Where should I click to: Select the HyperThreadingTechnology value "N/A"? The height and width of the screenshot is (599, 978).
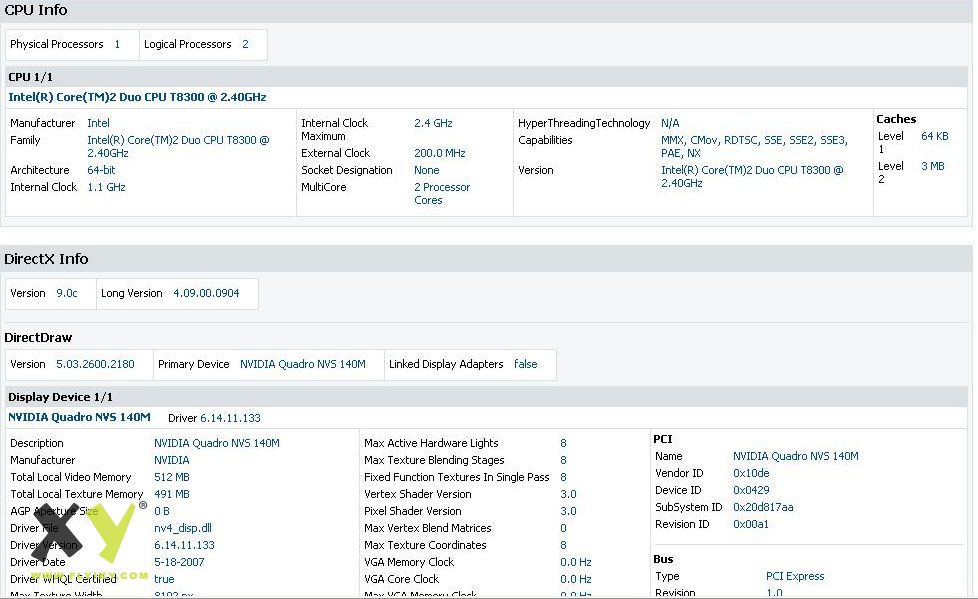pyautogui.click(x=671, y=123)
